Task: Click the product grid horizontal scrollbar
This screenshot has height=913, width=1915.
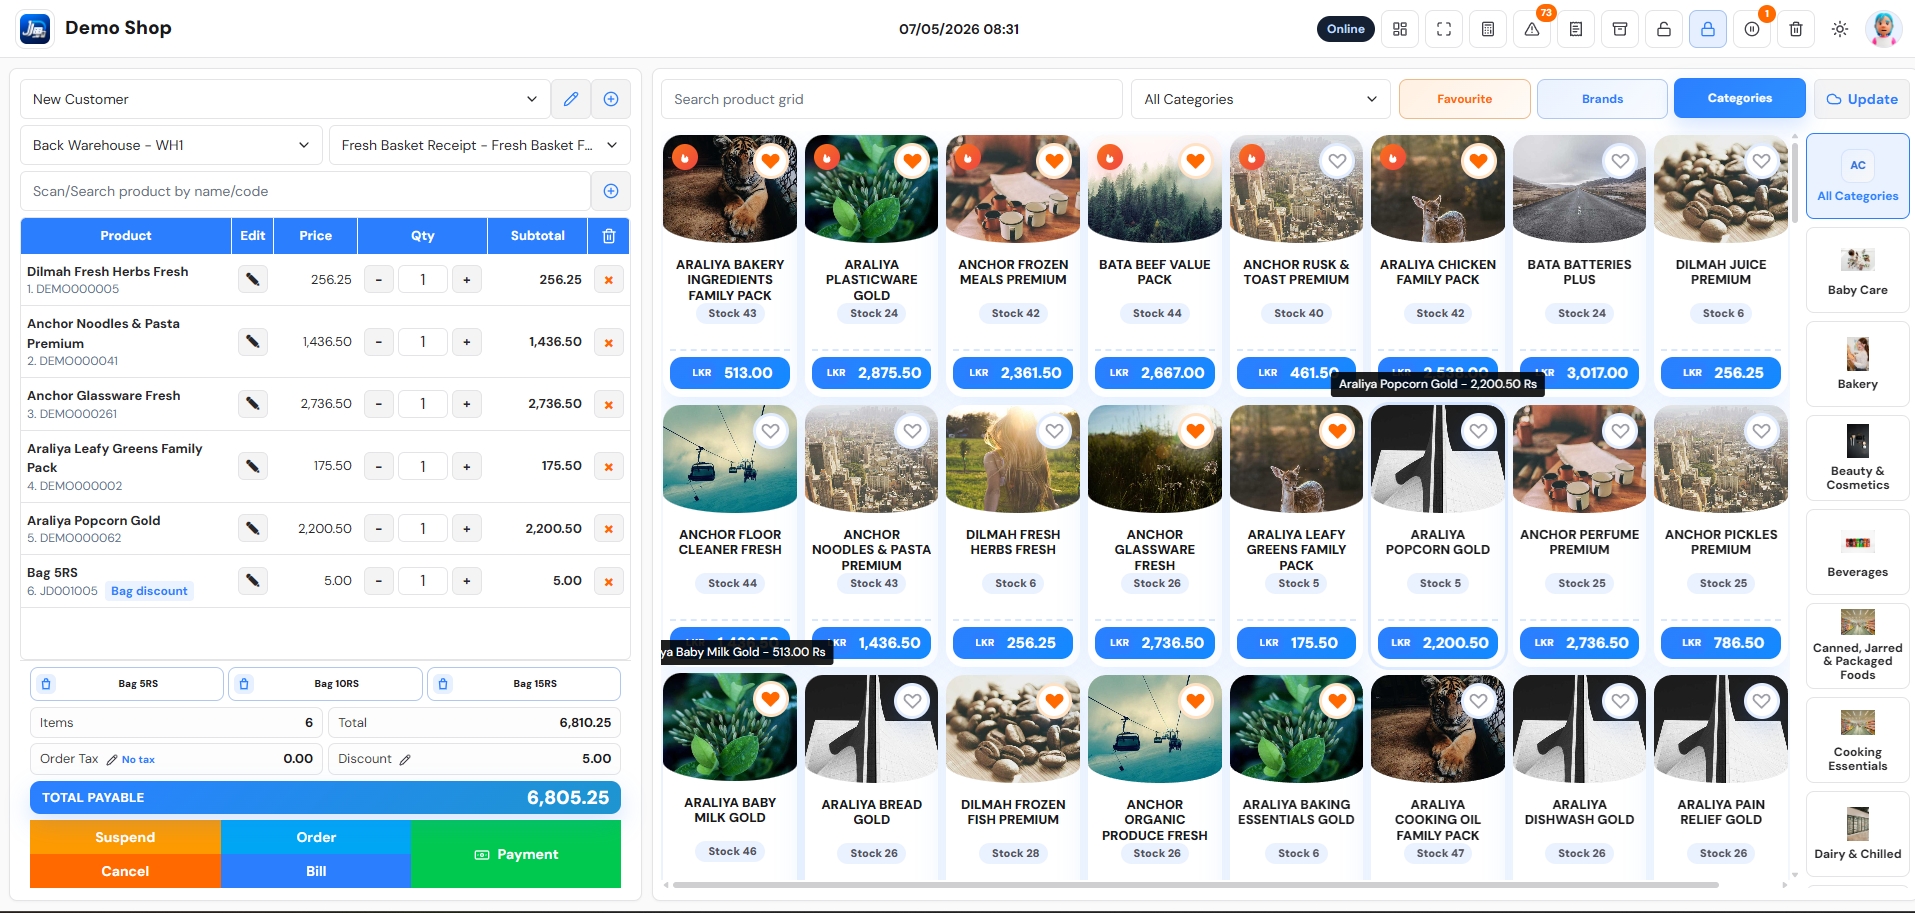Action: (x=1196, y=885)
